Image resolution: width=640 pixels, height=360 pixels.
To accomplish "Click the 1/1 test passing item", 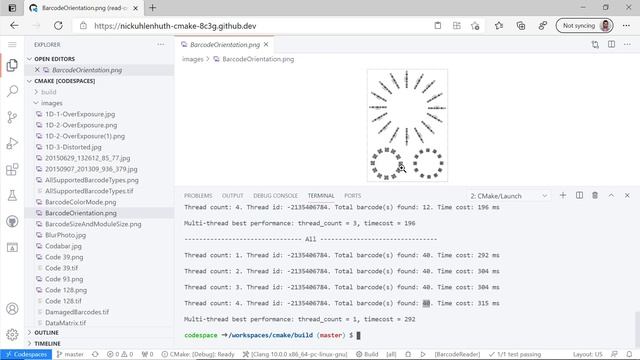I will point(515,354).
